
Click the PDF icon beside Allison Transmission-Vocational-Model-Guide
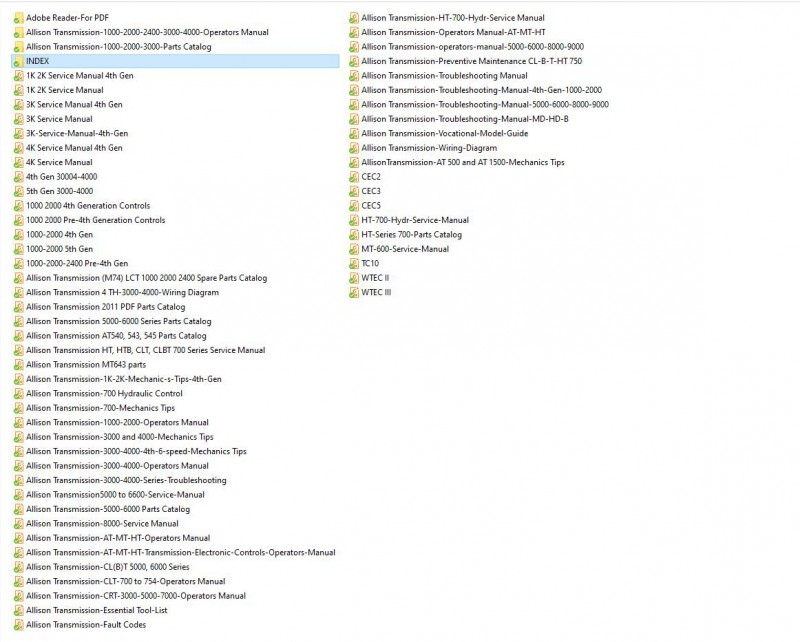(x=354, y=133)
